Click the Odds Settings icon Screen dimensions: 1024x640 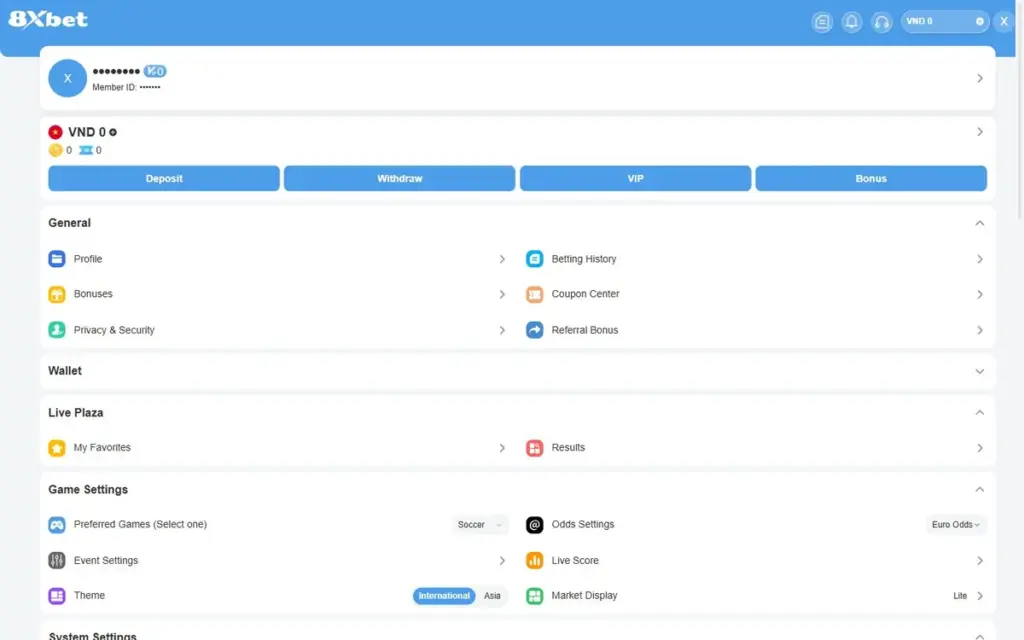coord(534,524)
